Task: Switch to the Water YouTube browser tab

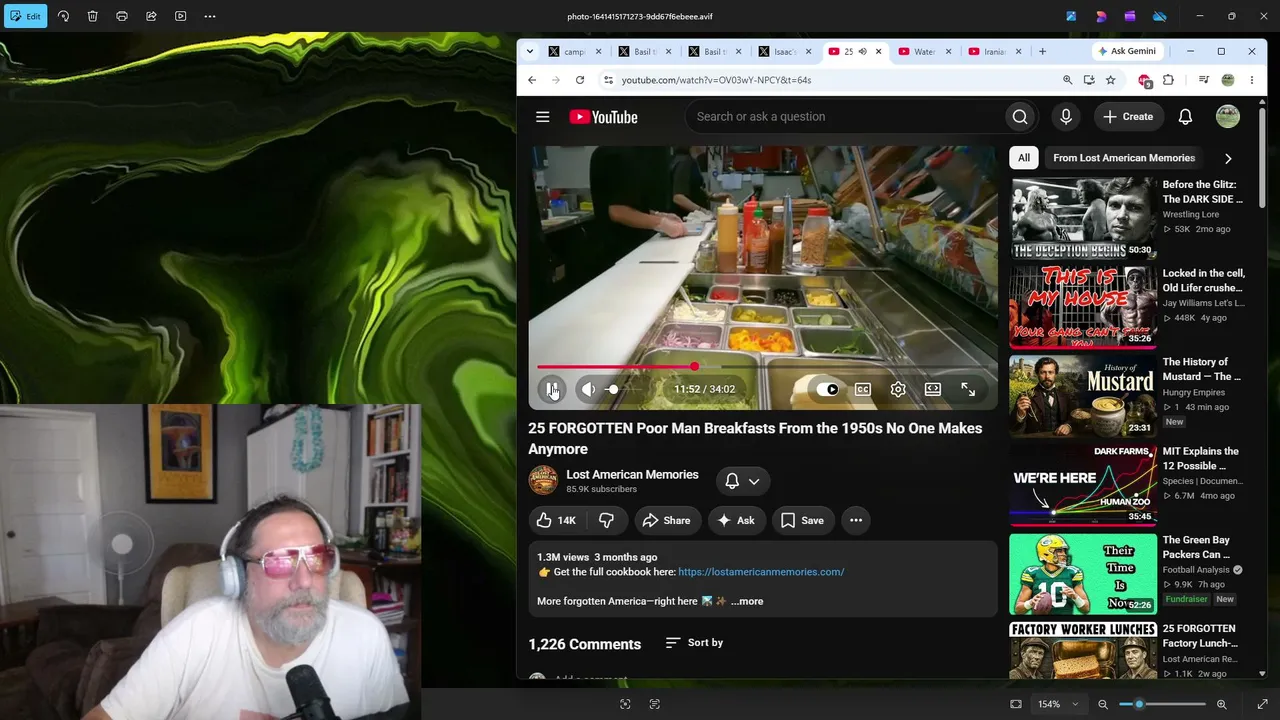Action: [925, 51]
